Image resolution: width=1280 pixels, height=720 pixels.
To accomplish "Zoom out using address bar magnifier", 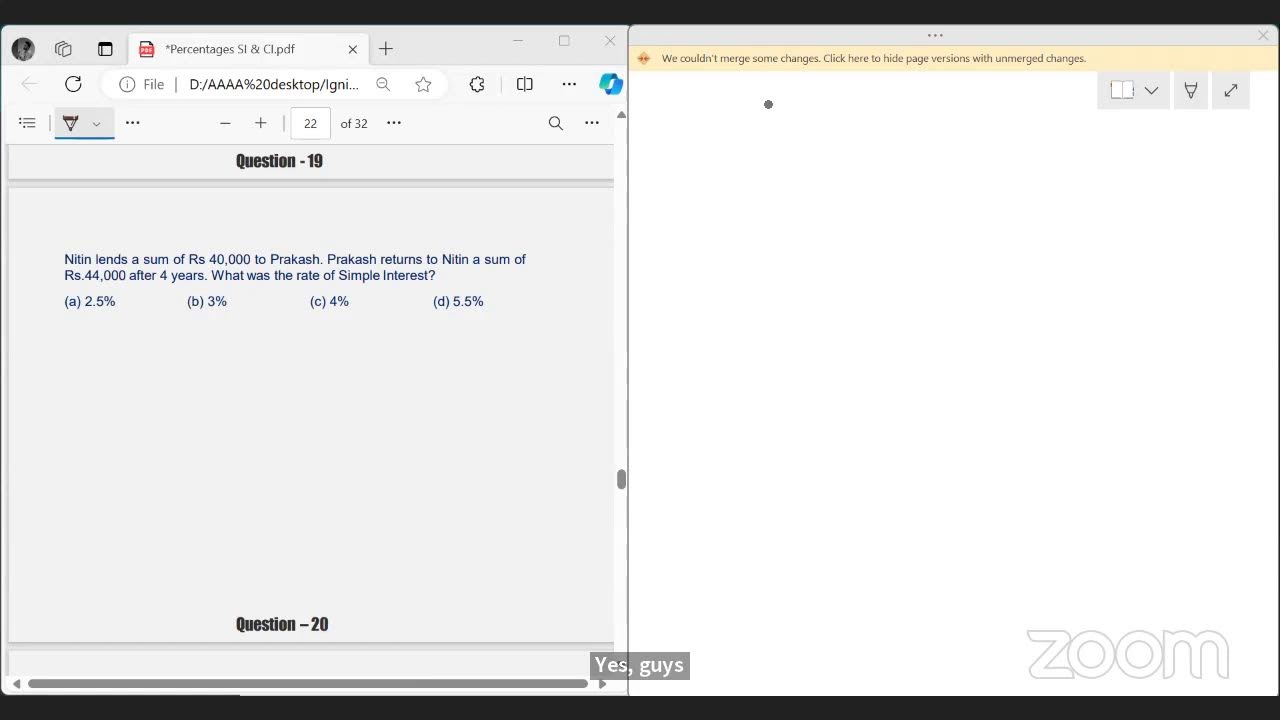I will (x=383, y=84).
